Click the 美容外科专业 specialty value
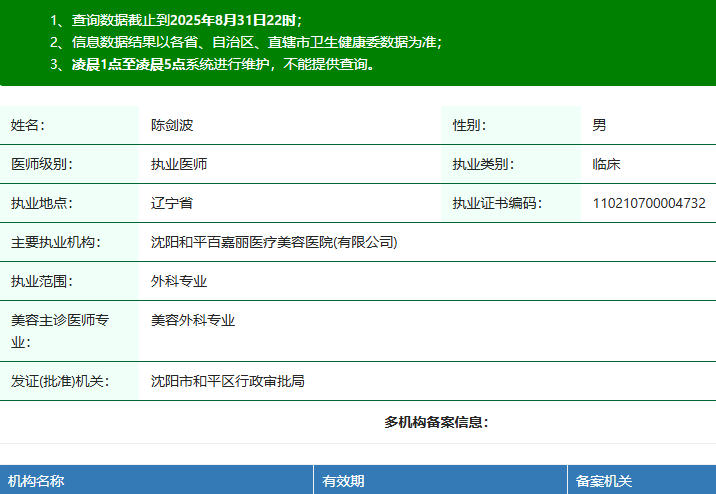The height and width of the screenshot is (494, 716). [193, 320]
